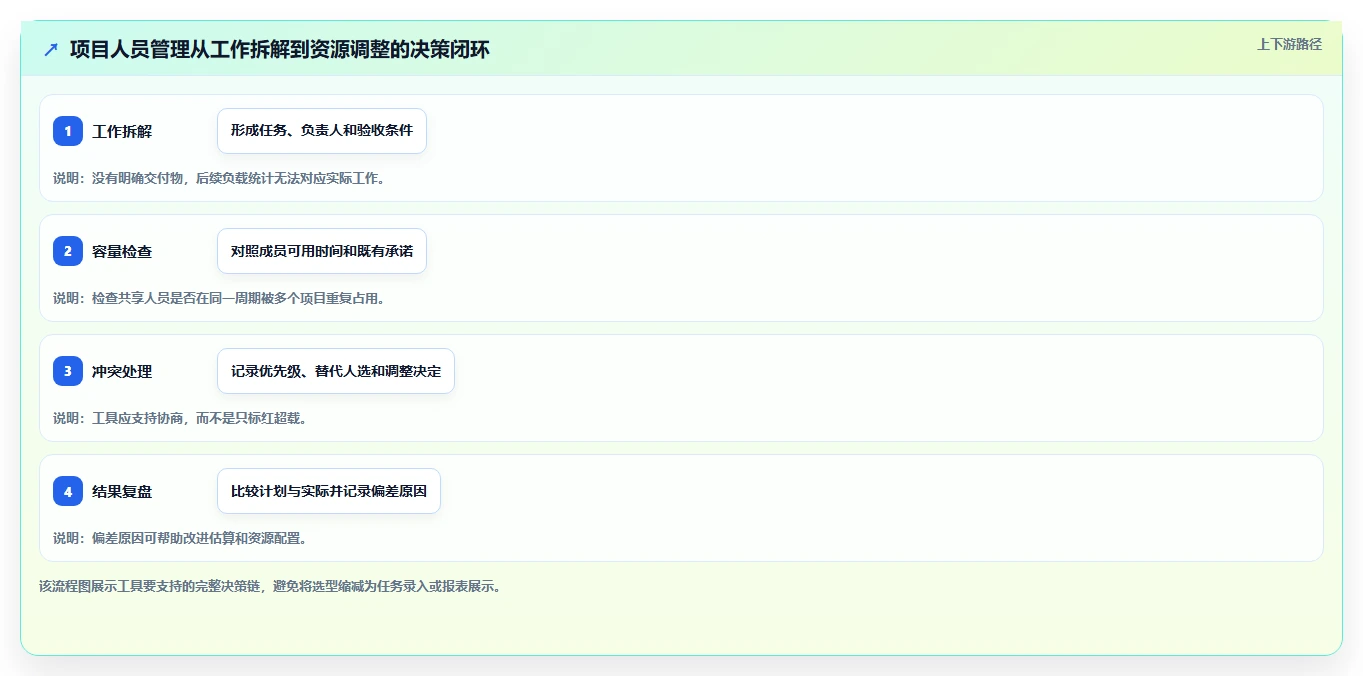
Task: Click the 比较计划与实际并记录偏差原因 box
Action: click(x=329, y=491)
